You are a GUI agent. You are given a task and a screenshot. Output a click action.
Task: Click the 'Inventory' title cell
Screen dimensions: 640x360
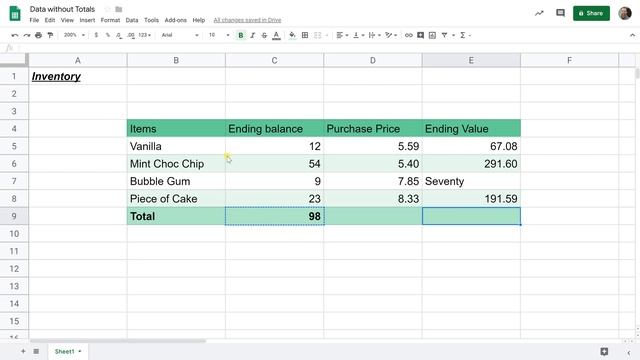click(78, 76)
